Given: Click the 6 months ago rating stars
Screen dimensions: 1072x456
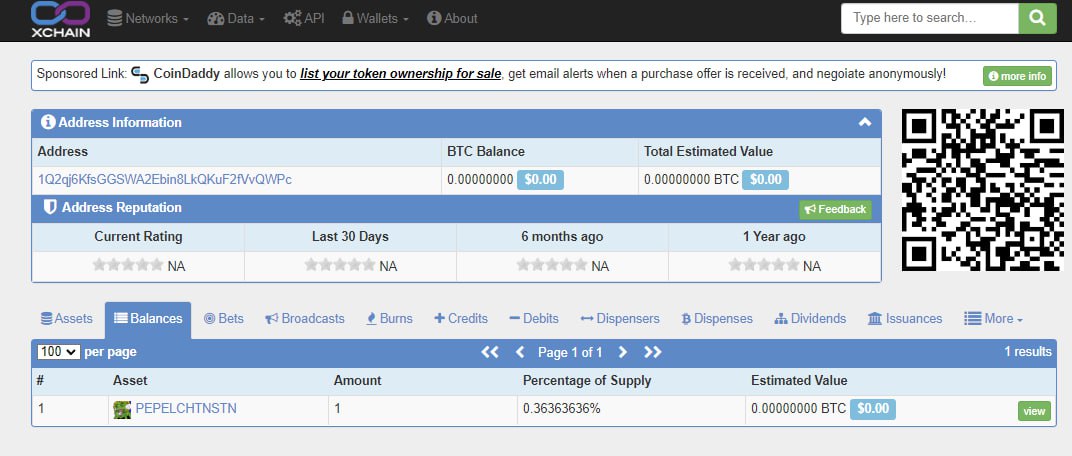Looking at the screenshot, I should click(x=552, y=265).
